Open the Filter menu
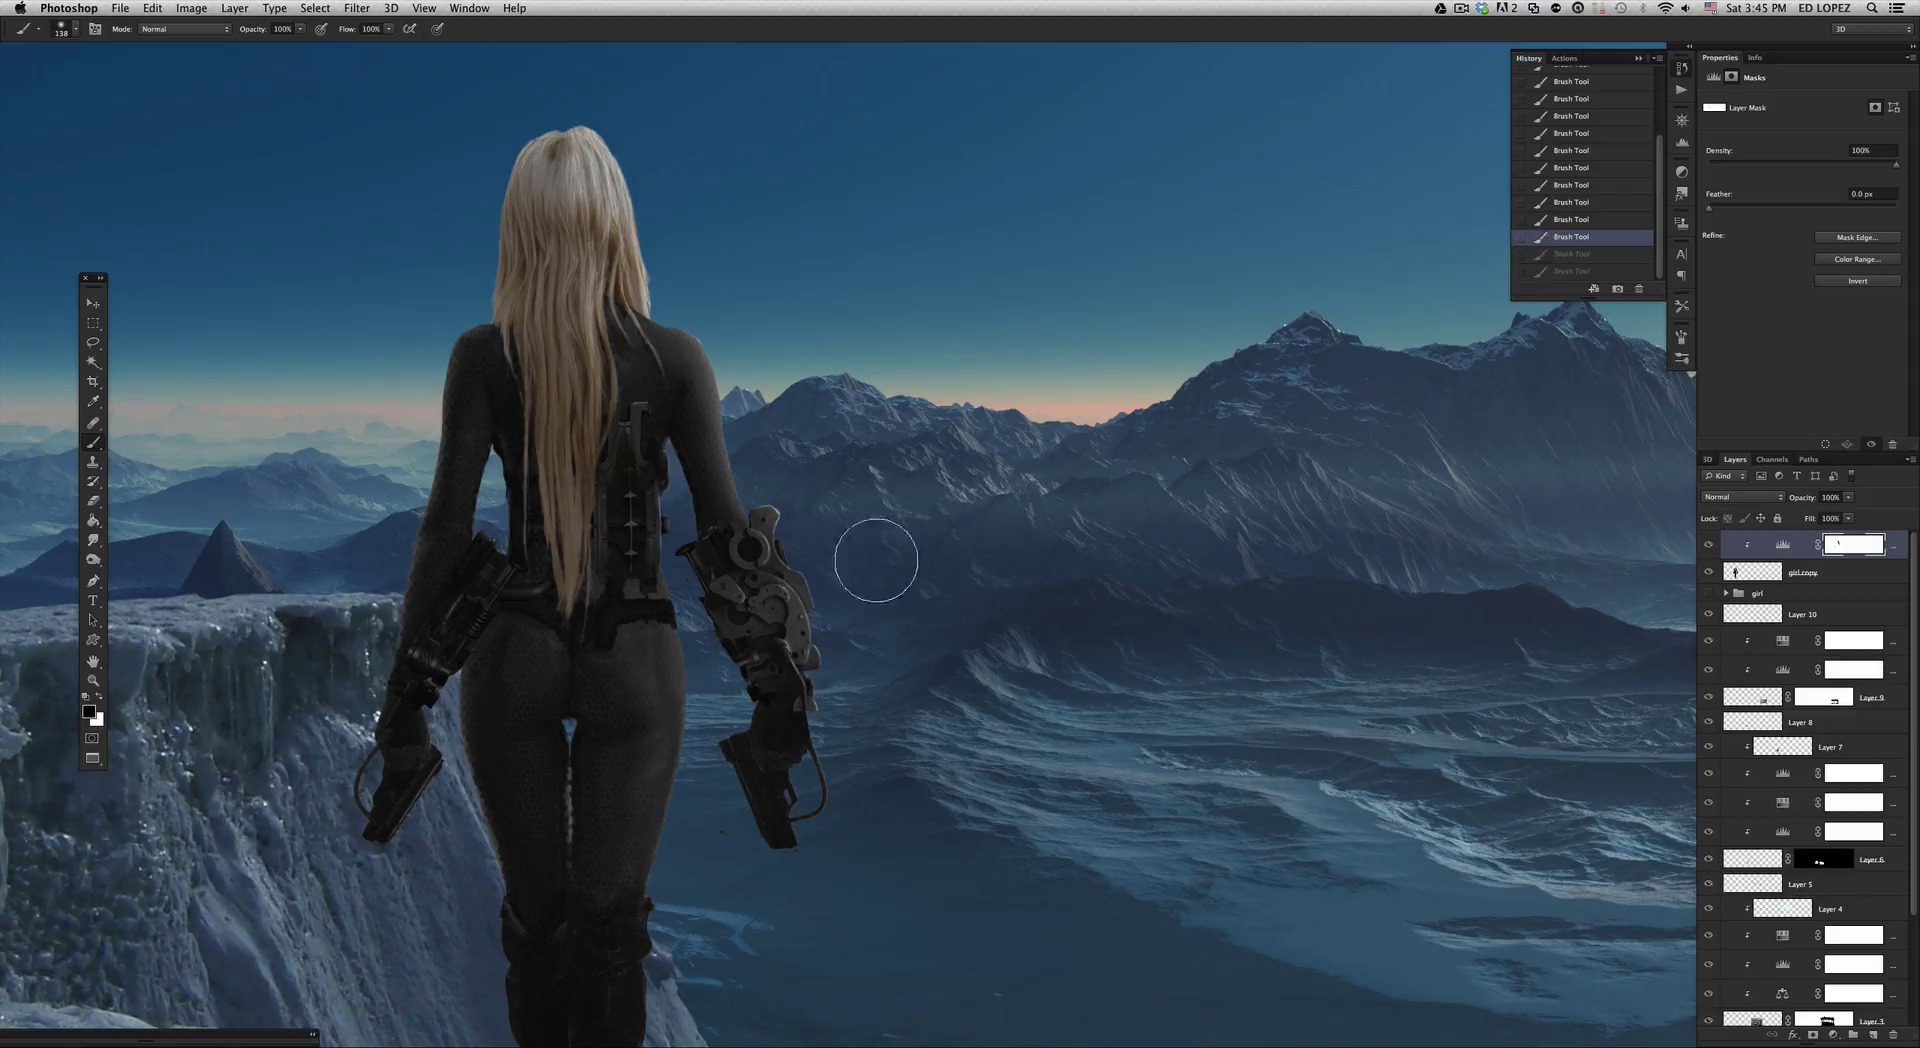This screenshot has height=1048, width=1920. (x=357, y=8)
